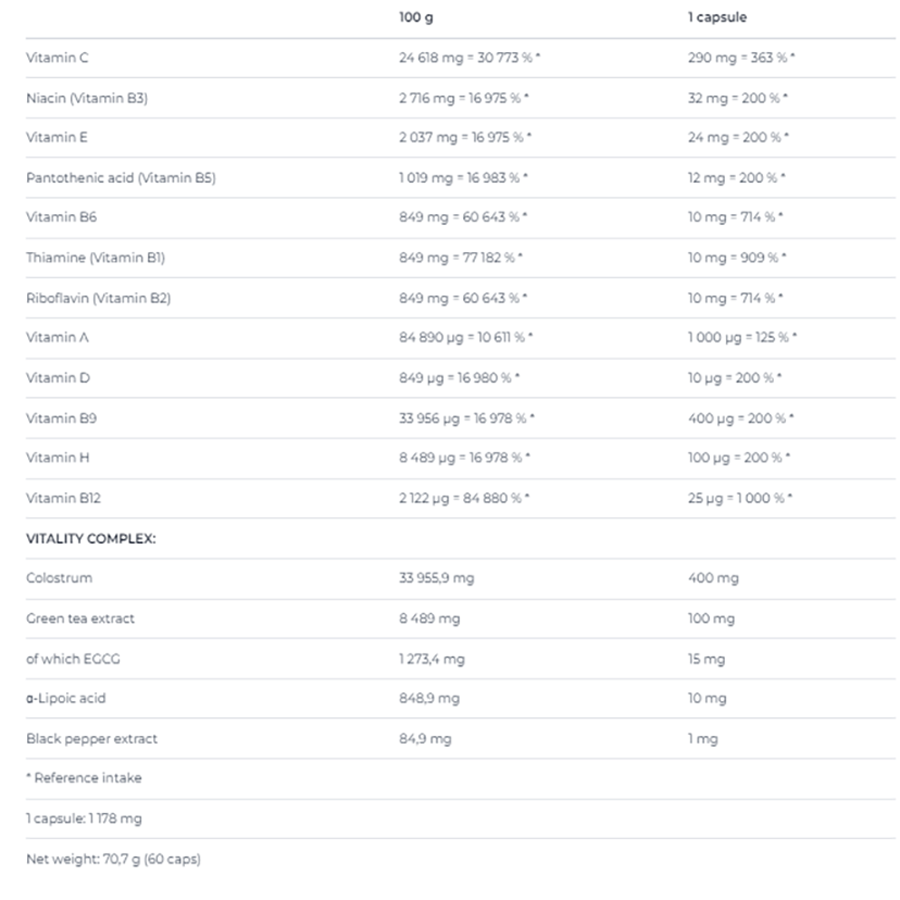Screen dimensions: 900x900
Task: Click the Colostrum row label
Action: coord(59,578)
